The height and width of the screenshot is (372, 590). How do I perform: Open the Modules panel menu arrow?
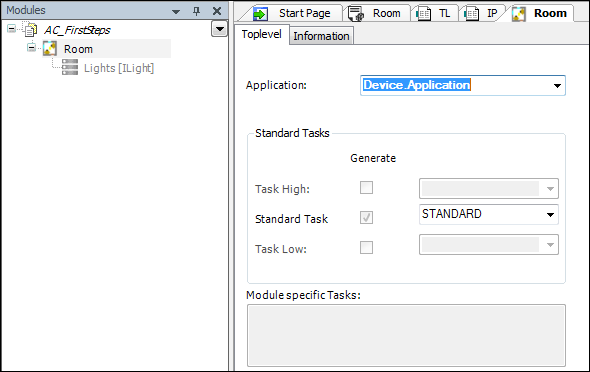[176, 12]
